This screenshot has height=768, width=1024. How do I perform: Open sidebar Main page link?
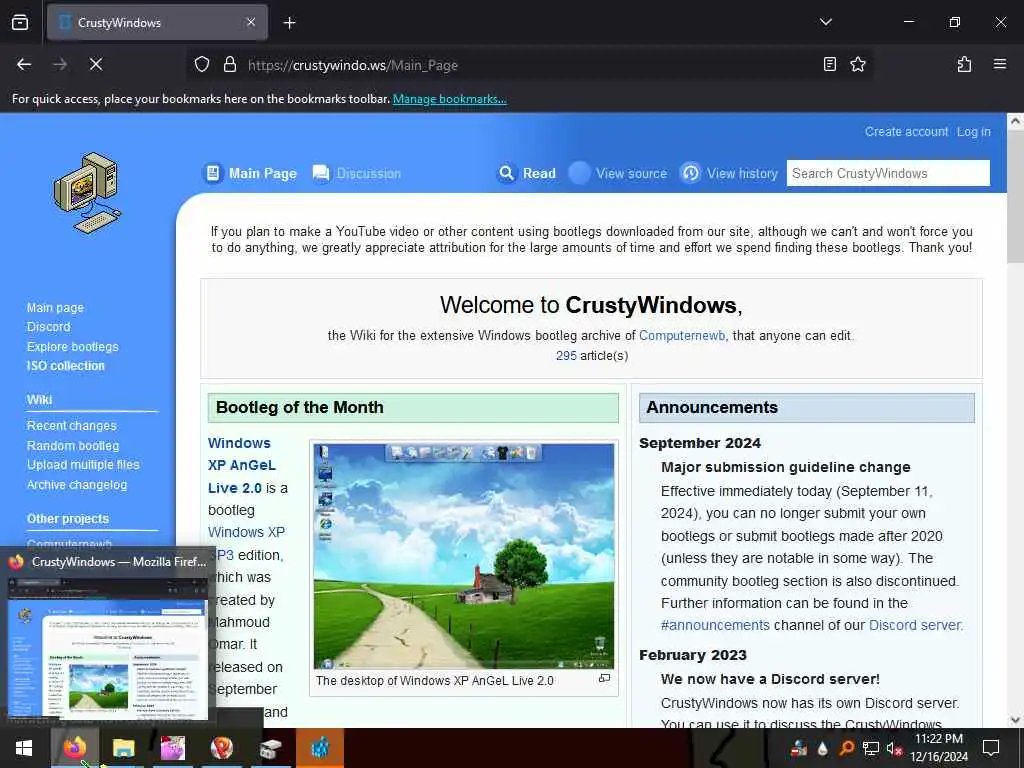[x=55, y=308]
